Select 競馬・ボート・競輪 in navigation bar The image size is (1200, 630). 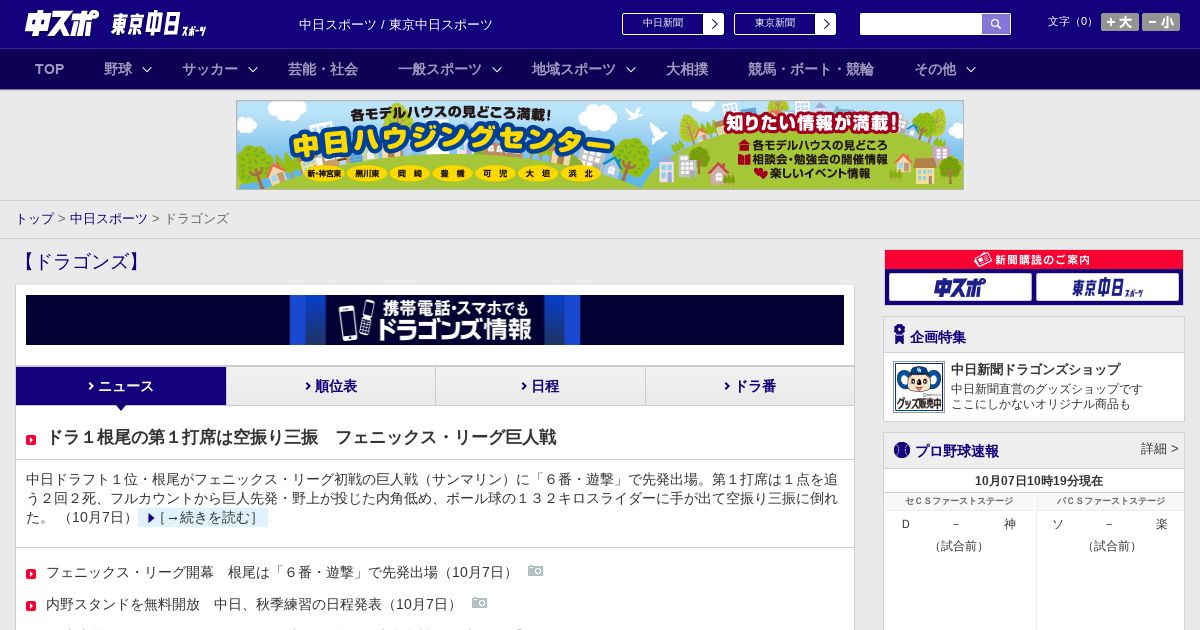[x=811, y=69]
